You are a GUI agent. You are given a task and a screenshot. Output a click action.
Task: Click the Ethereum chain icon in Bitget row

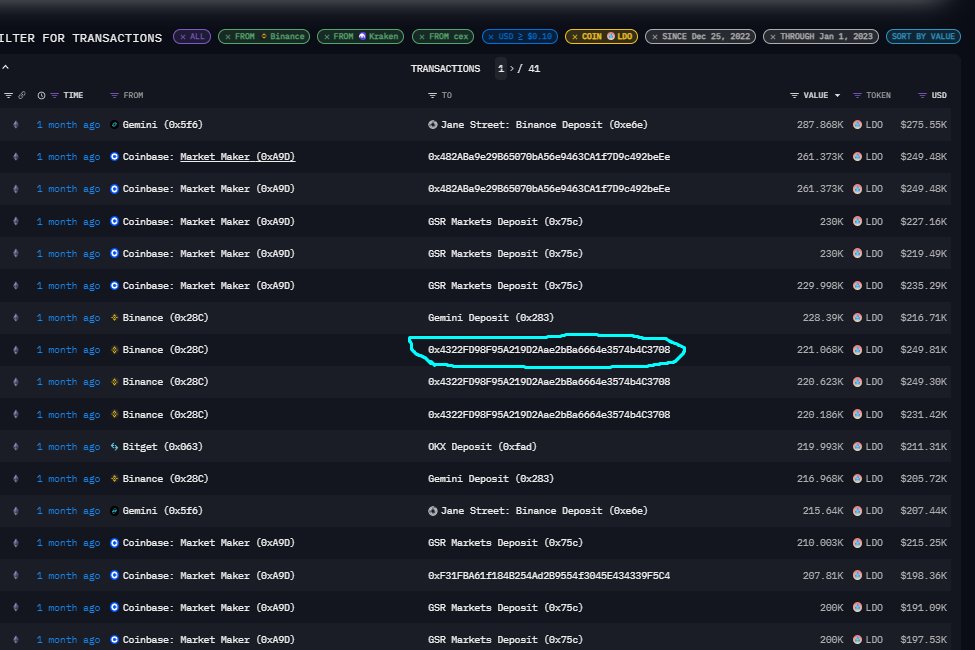[x=16, y=447]
